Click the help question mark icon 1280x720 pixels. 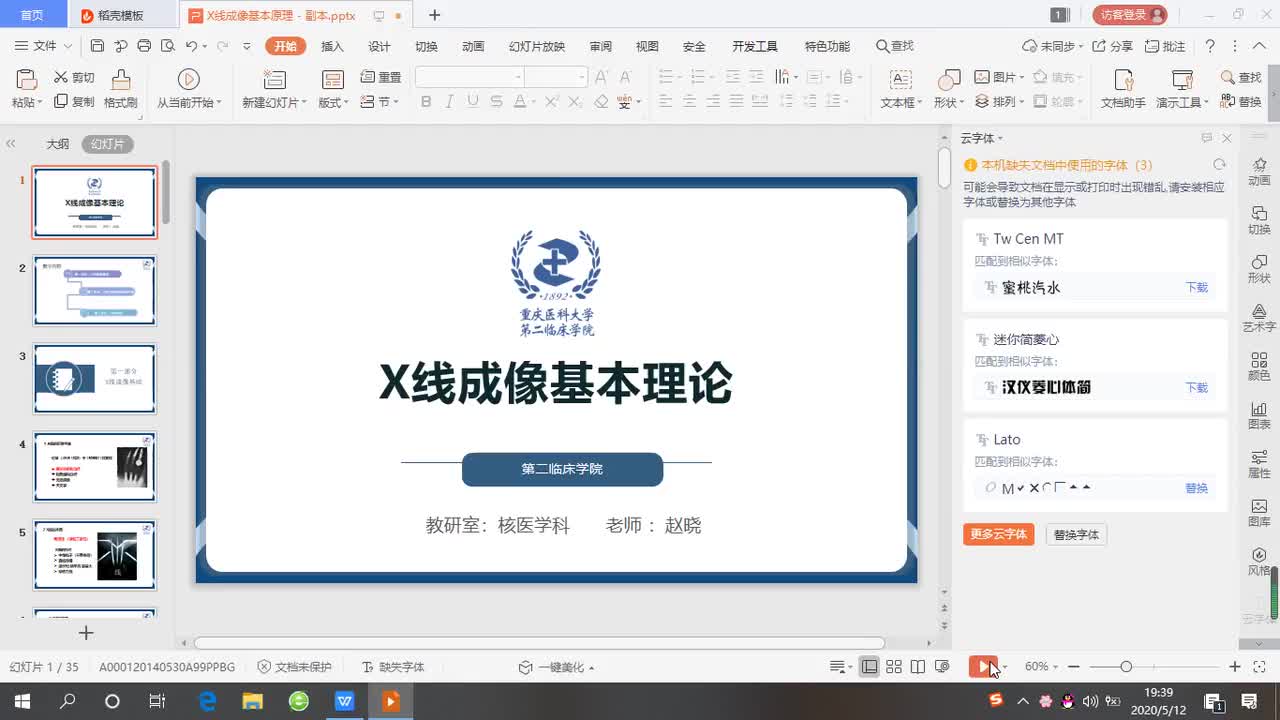(x=1210, y=46)
